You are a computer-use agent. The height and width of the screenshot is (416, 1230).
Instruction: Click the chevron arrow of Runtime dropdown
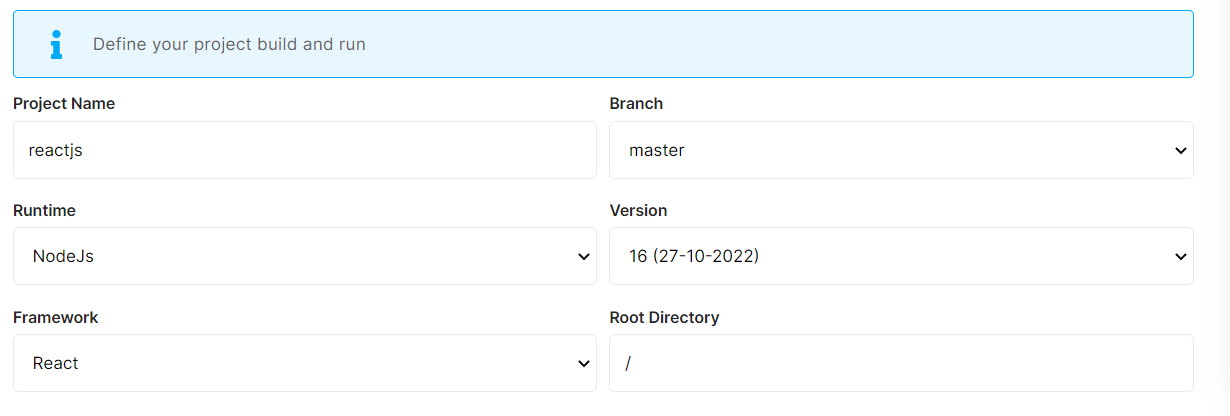point(584,257)
